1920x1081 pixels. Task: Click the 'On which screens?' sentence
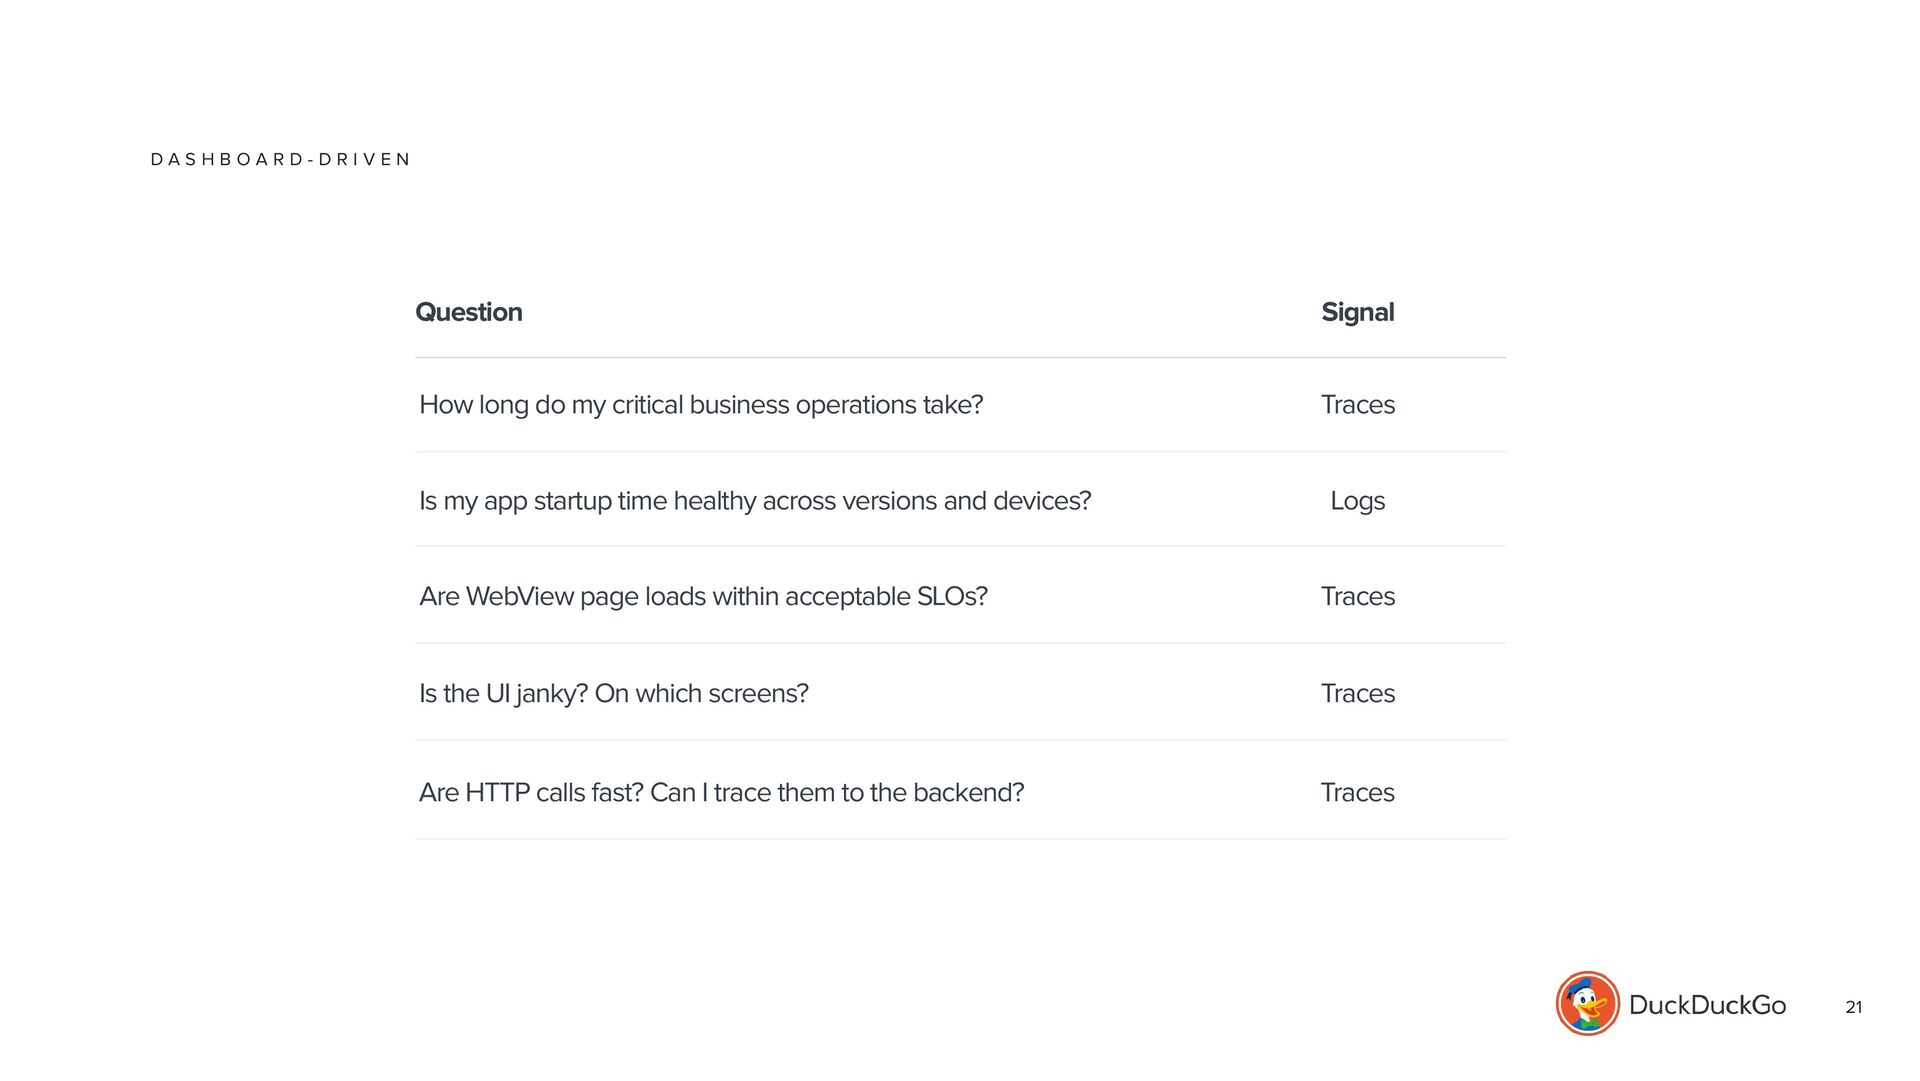pyautogui.click(x=701, y=694)
